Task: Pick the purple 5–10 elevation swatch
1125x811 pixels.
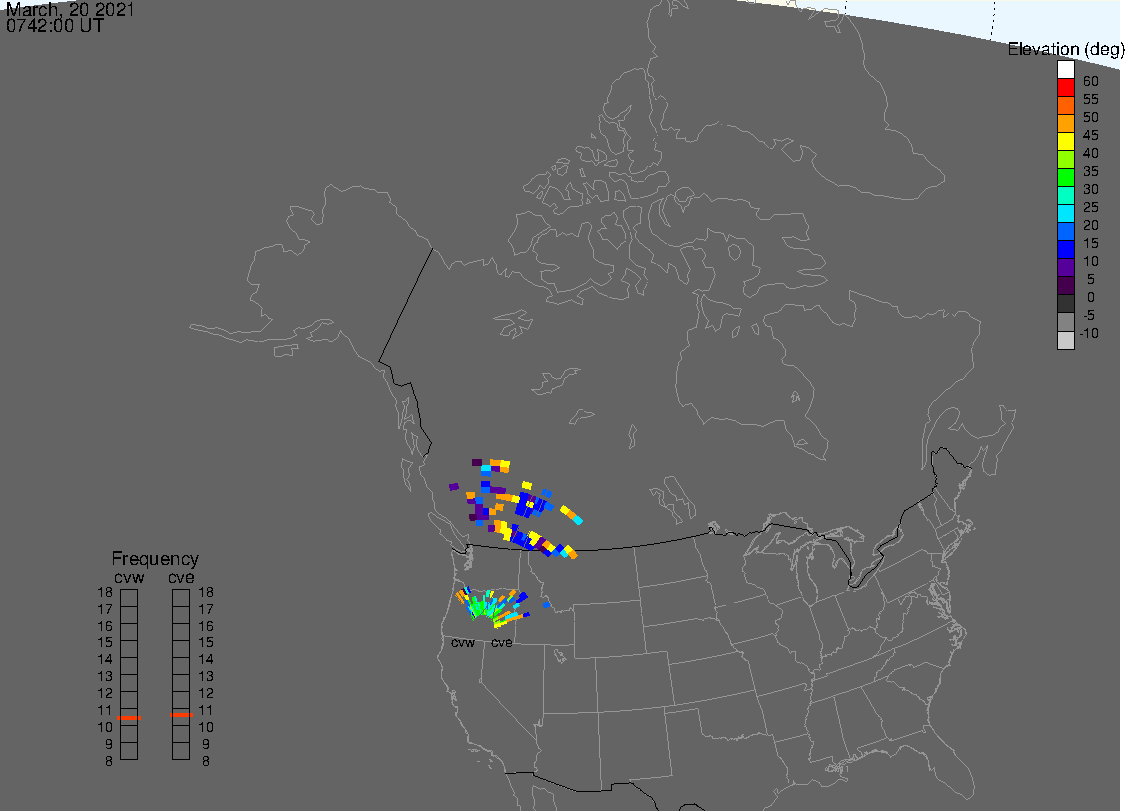Action: (1065, 268)
